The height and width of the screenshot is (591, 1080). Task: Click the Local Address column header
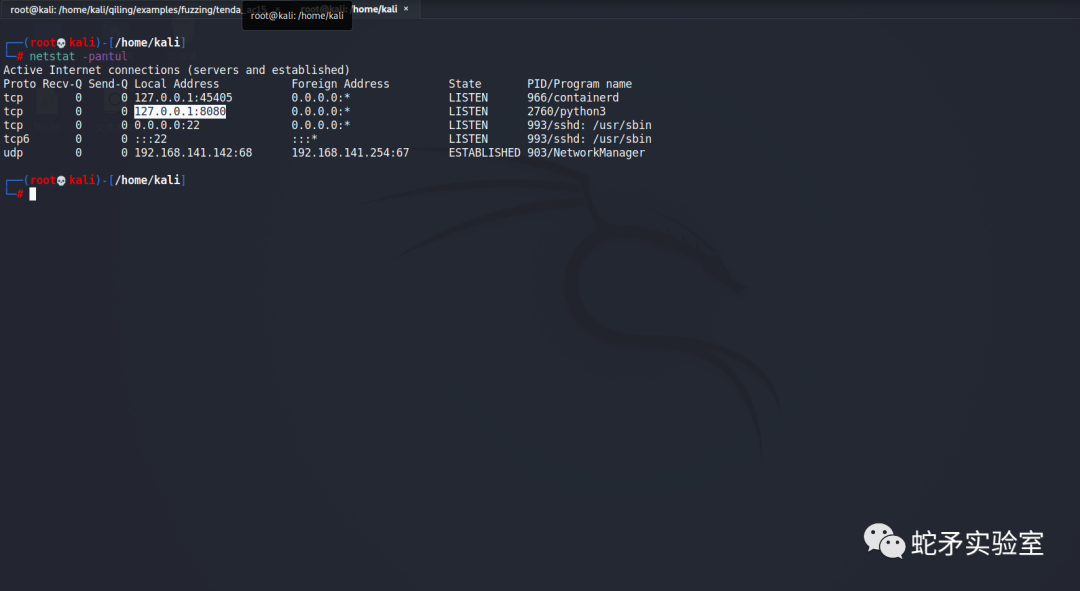click(x=176, y=84)
